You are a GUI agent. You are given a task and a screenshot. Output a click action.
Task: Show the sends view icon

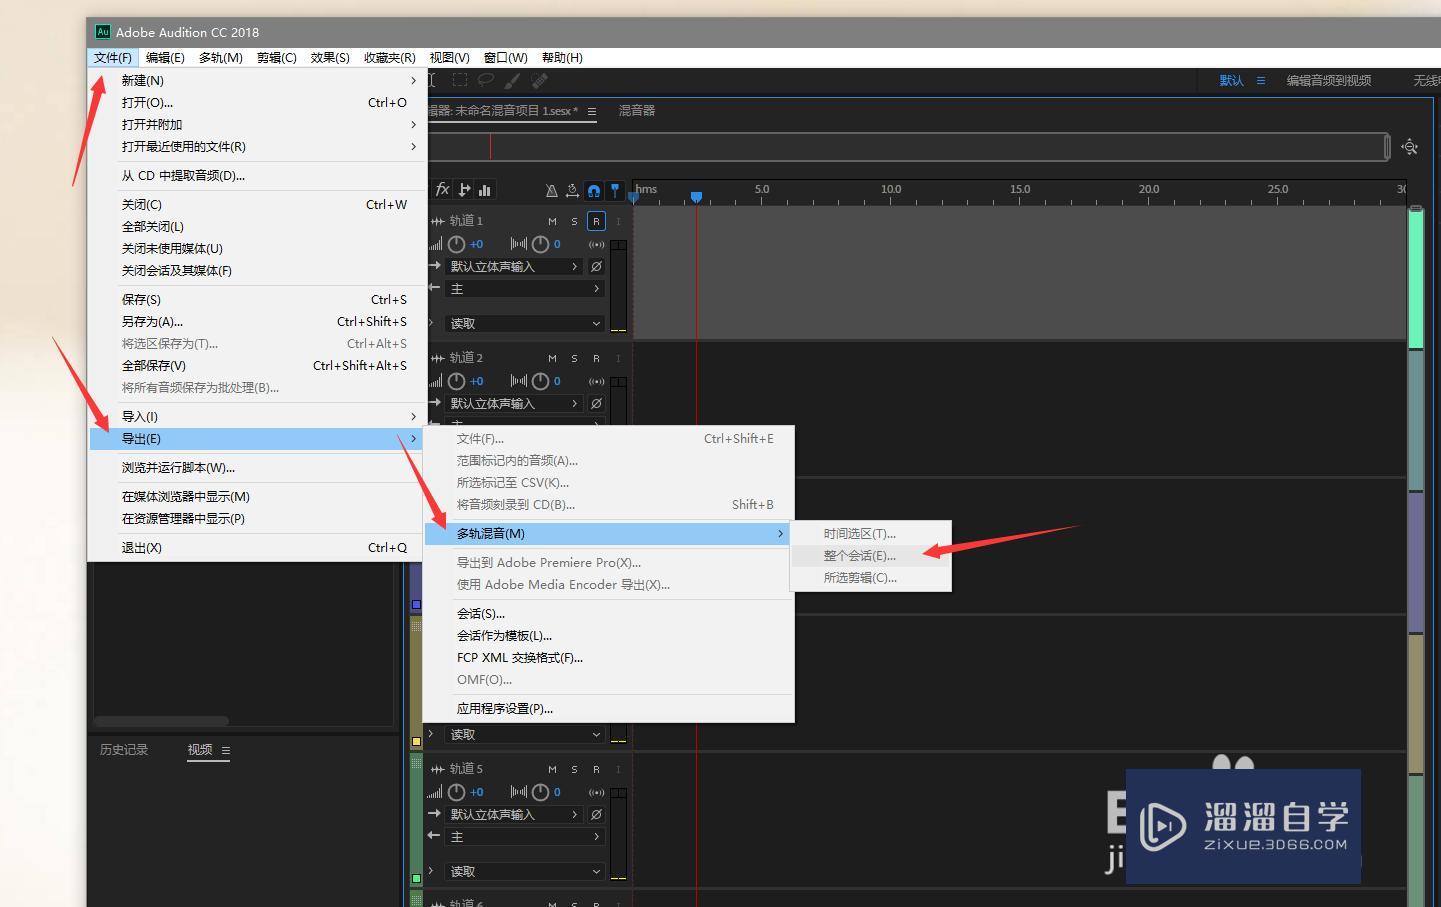click(464, 189)
